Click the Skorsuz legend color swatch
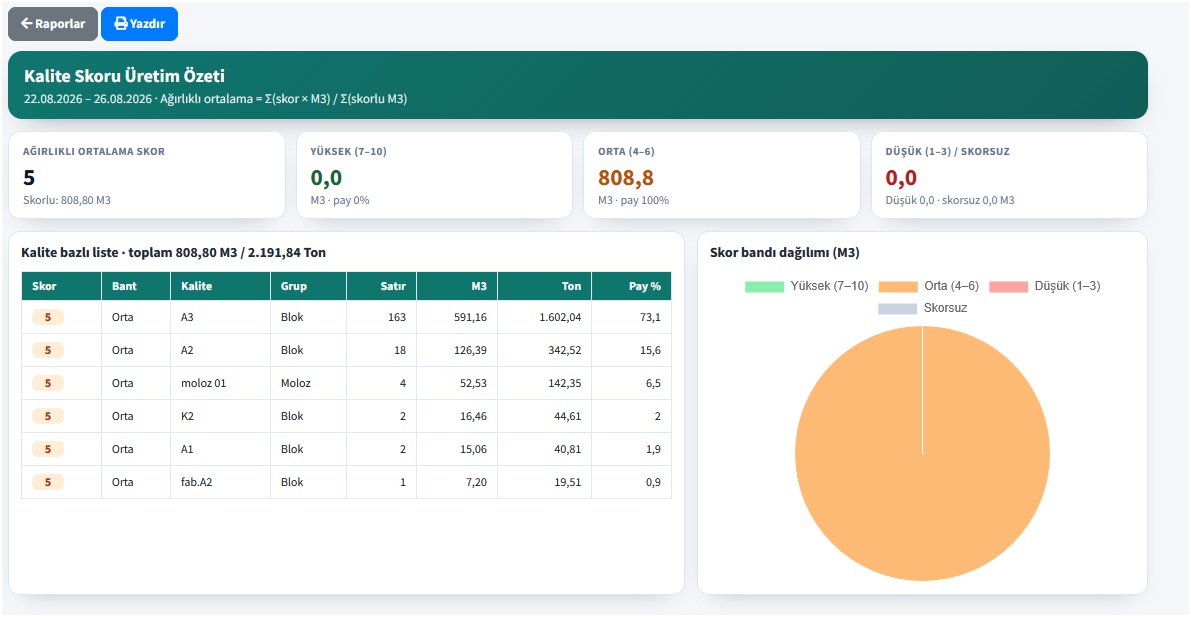The height and width of the screenshot is (617, 1191). click(898, 308)
